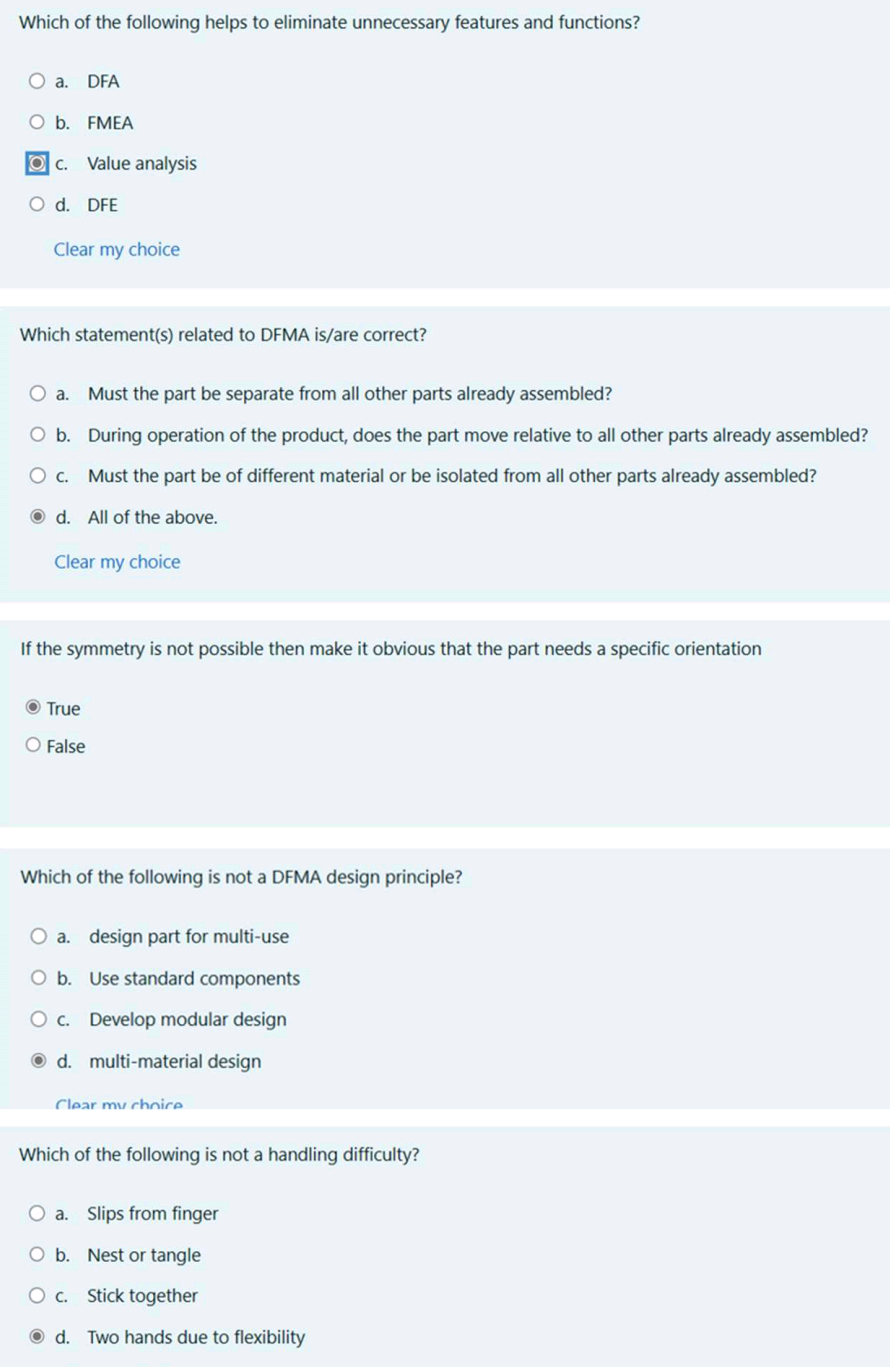This screenshot has width=890, height=1367.
Task: Mark False for the symmetry question
Action: [x=32, y=744]
